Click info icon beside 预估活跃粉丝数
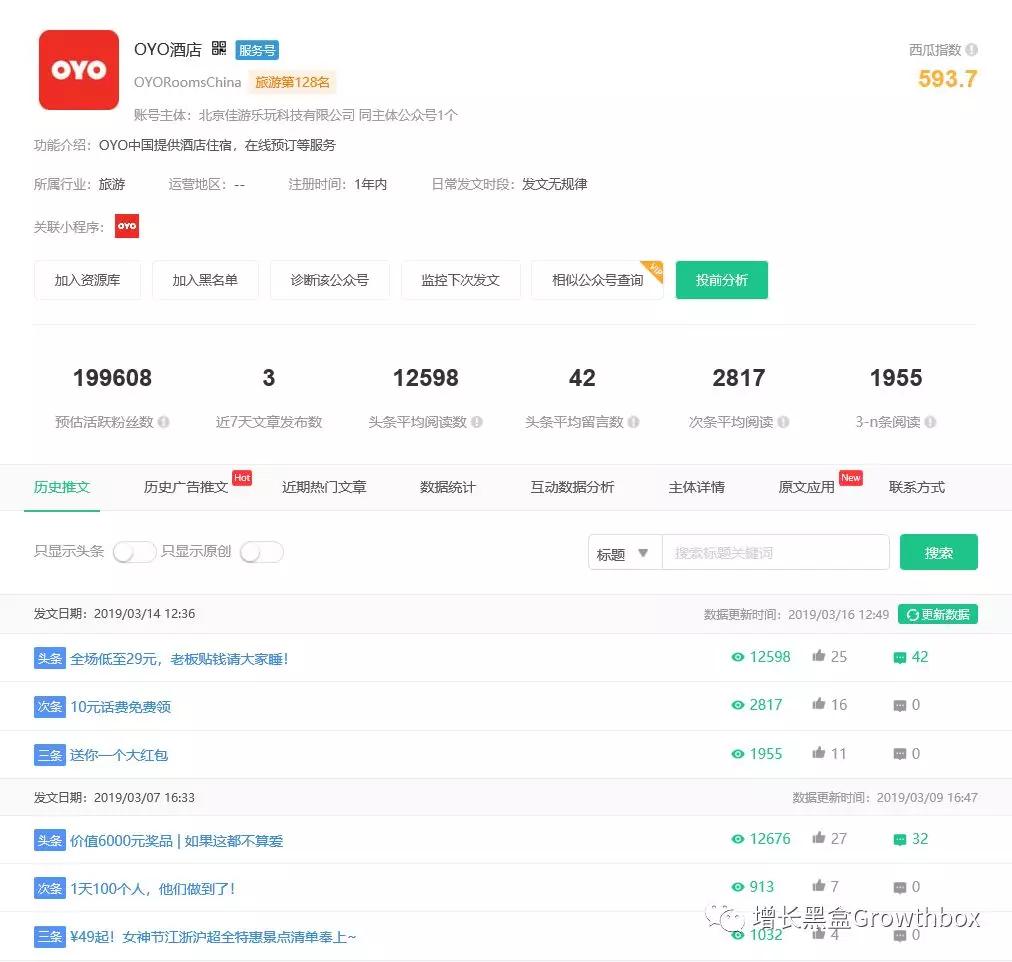1012x962 pixels. point(163,422)
